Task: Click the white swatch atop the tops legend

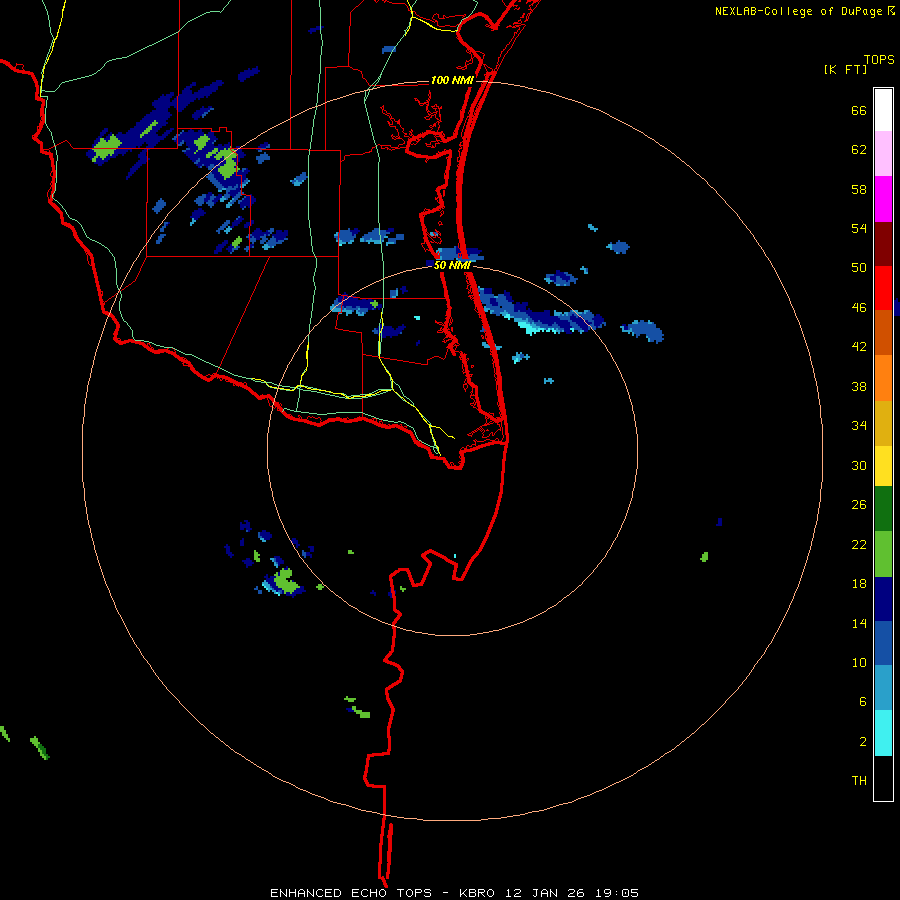Action: tap(883, 110)
